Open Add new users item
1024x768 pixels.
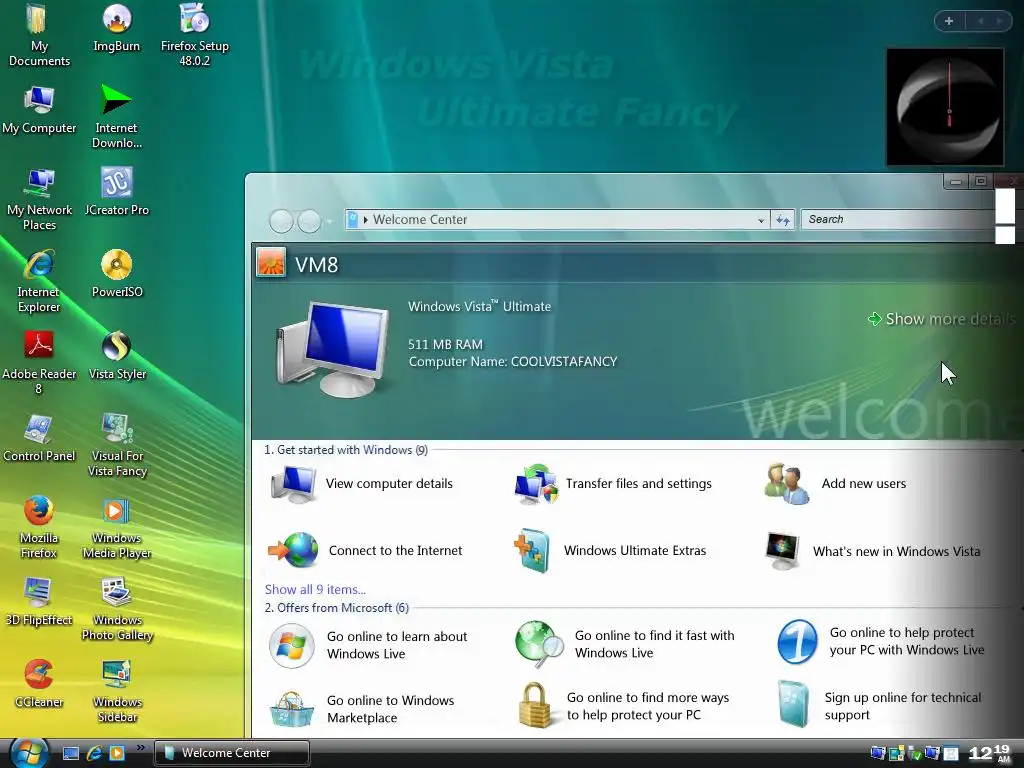835,484
